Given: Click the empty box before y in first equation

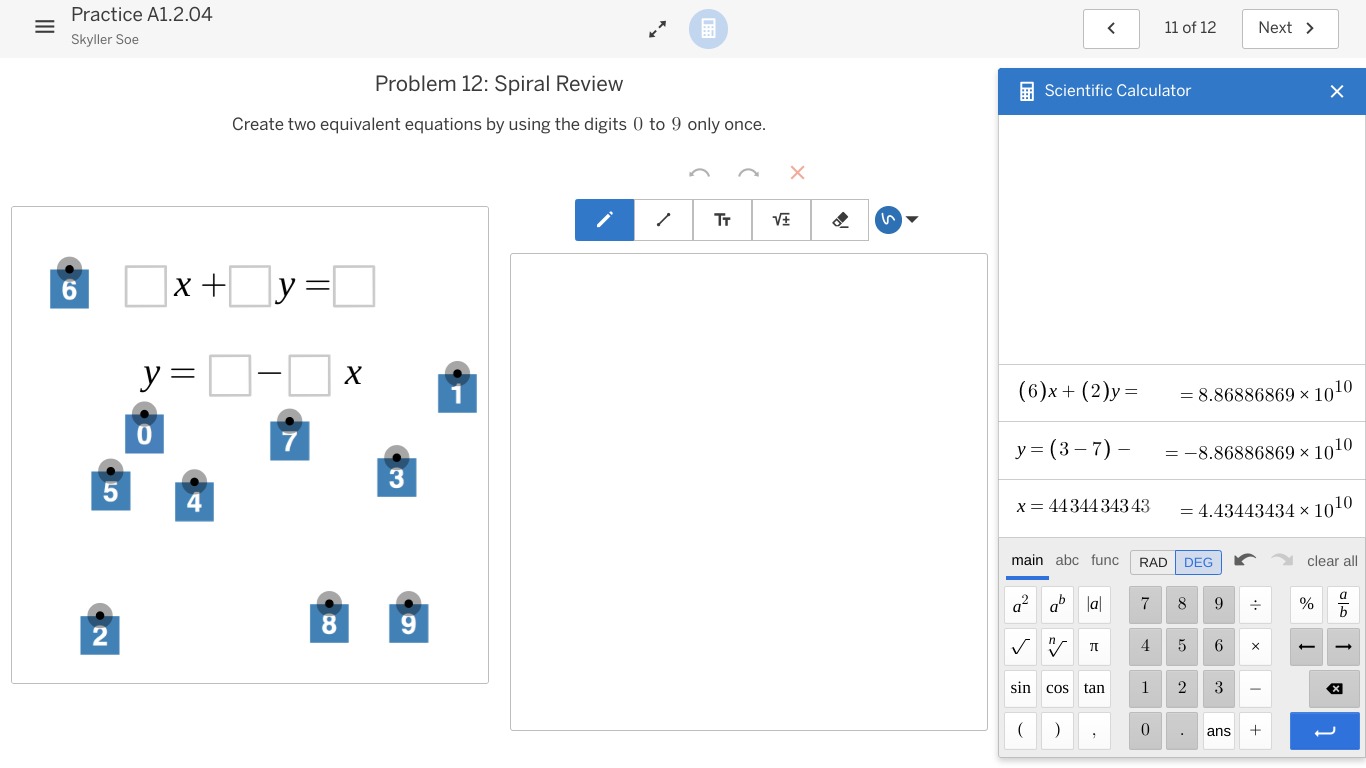Looking at the screenshot, I should [250, 286].
